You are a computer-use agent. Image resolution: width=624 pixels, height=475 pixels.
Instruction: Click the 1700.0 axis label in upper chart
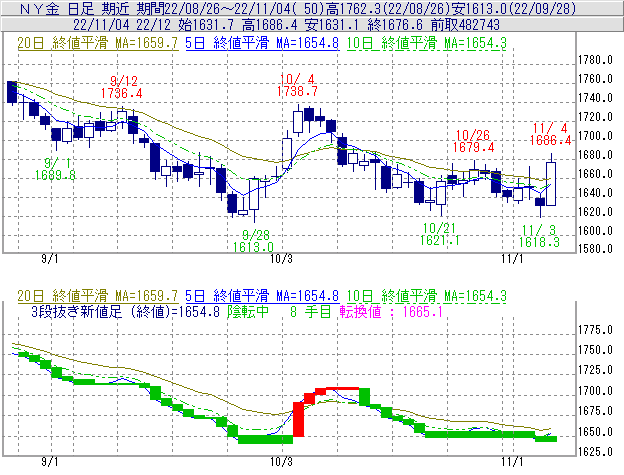pyautogui.click(x=595, y=136)
